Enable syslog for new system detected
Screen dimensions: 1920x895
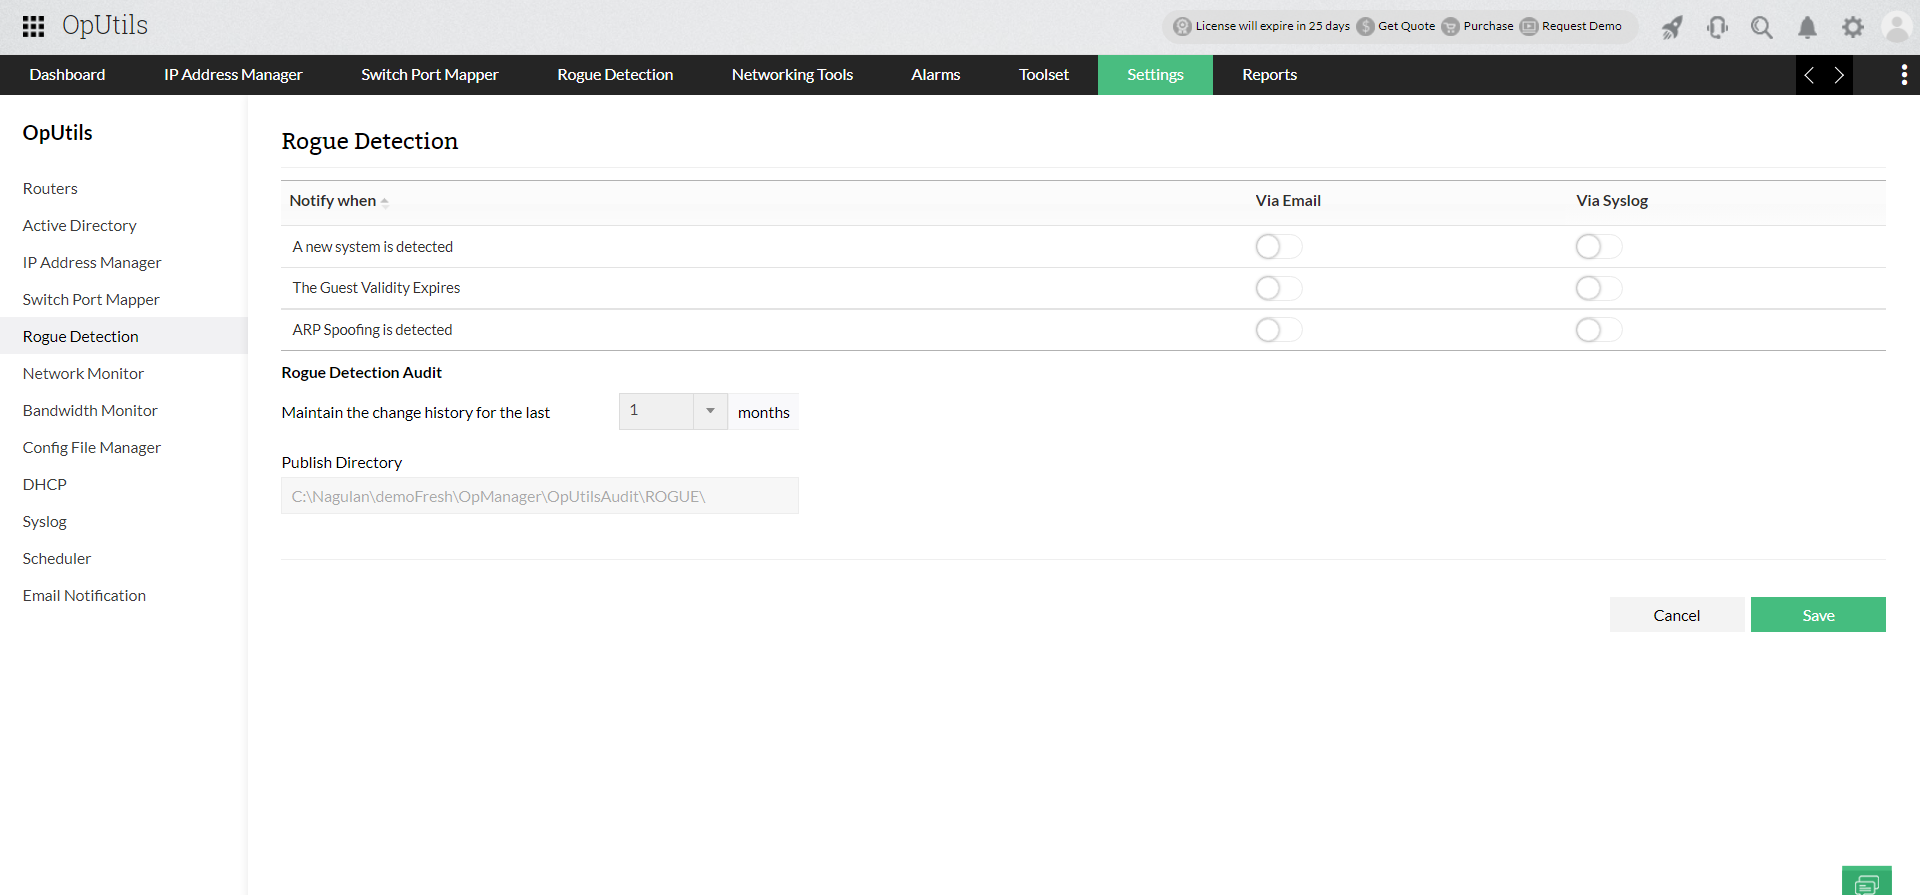pos(1598,246)
